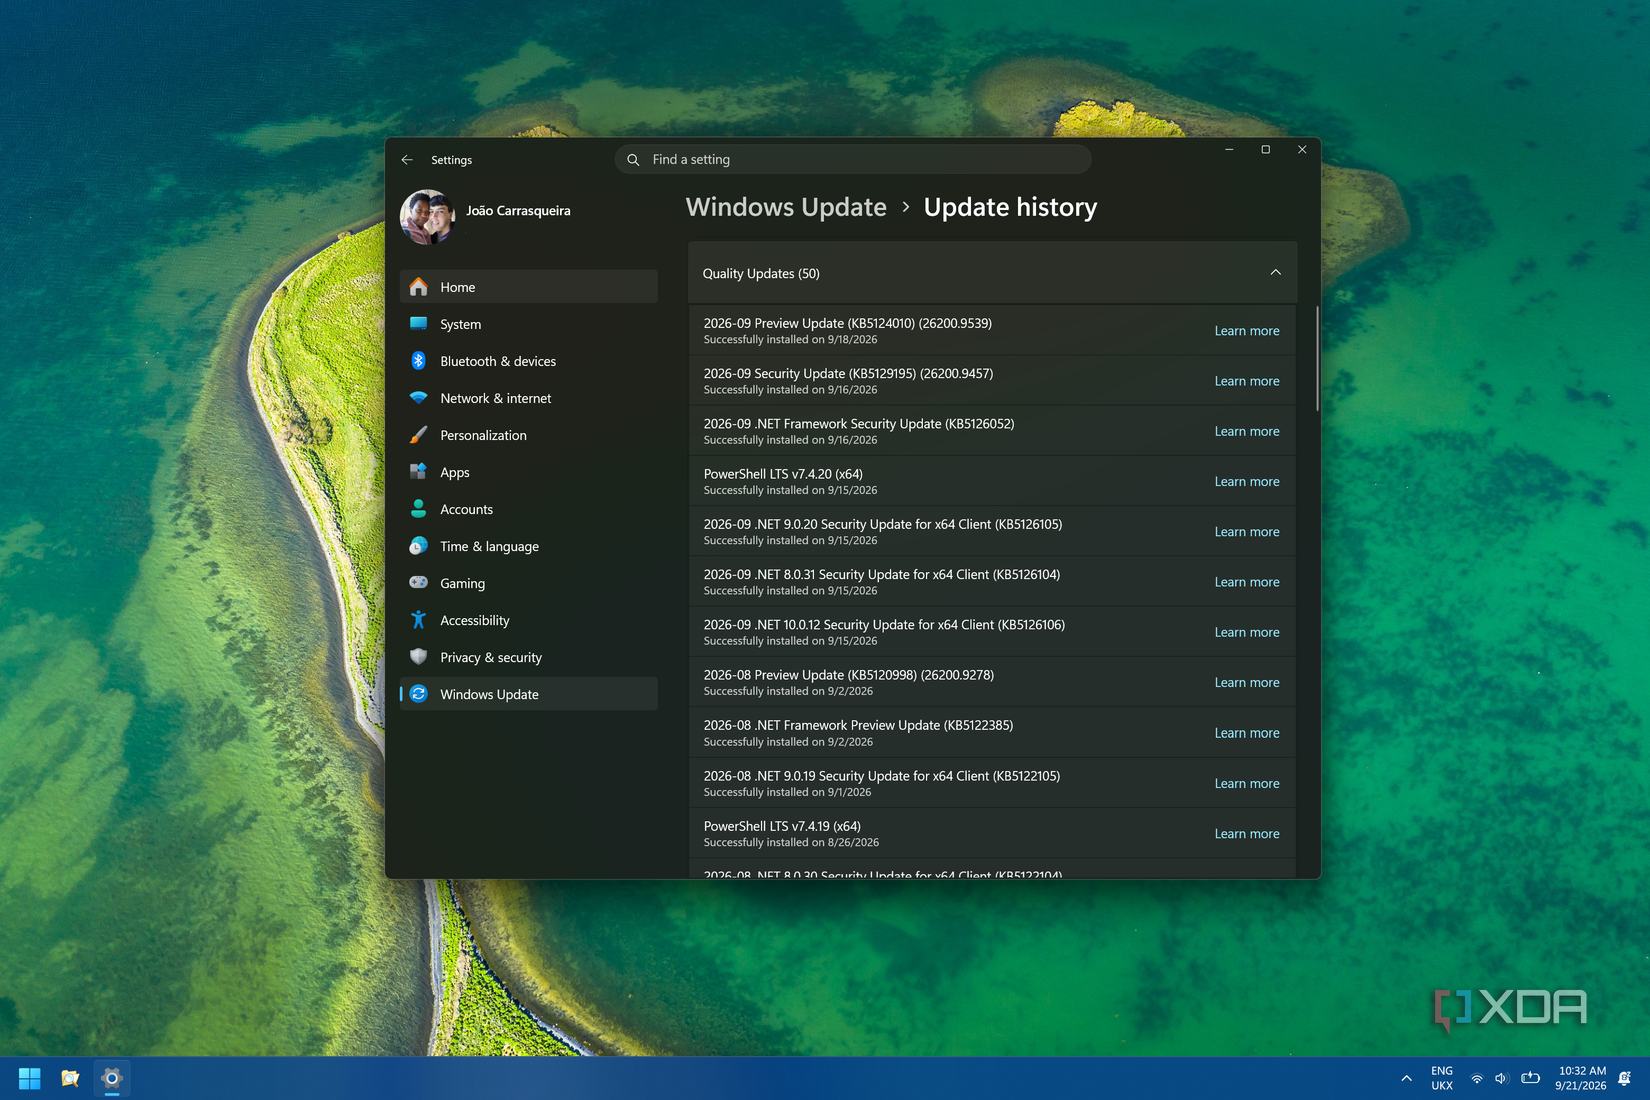Learn more about PowerShell LTS v7.4.19
The height and width of the screenshot is (1100, 1650).
pyautogui.click(x=1247, y=834)
